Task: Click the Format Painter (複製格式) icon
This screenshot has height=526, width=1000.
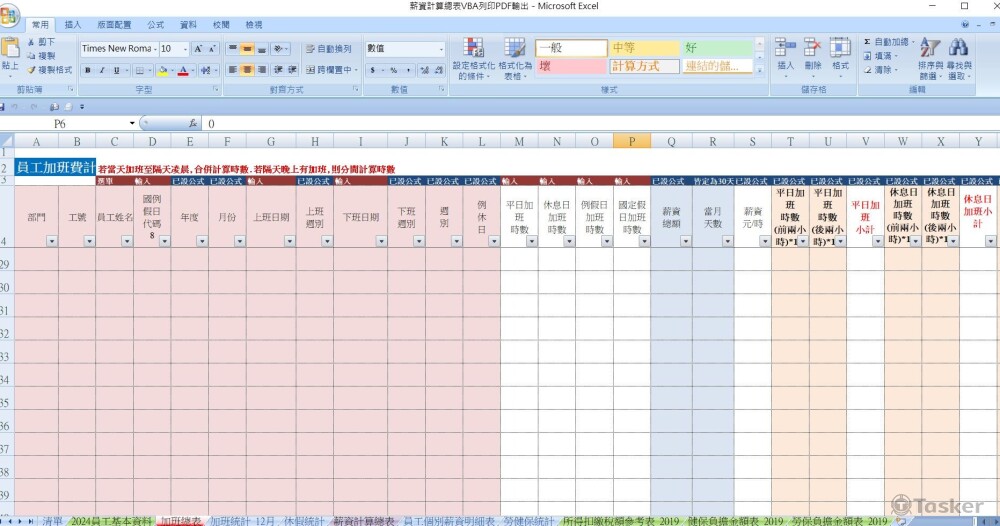Action: tap(32, 70)
